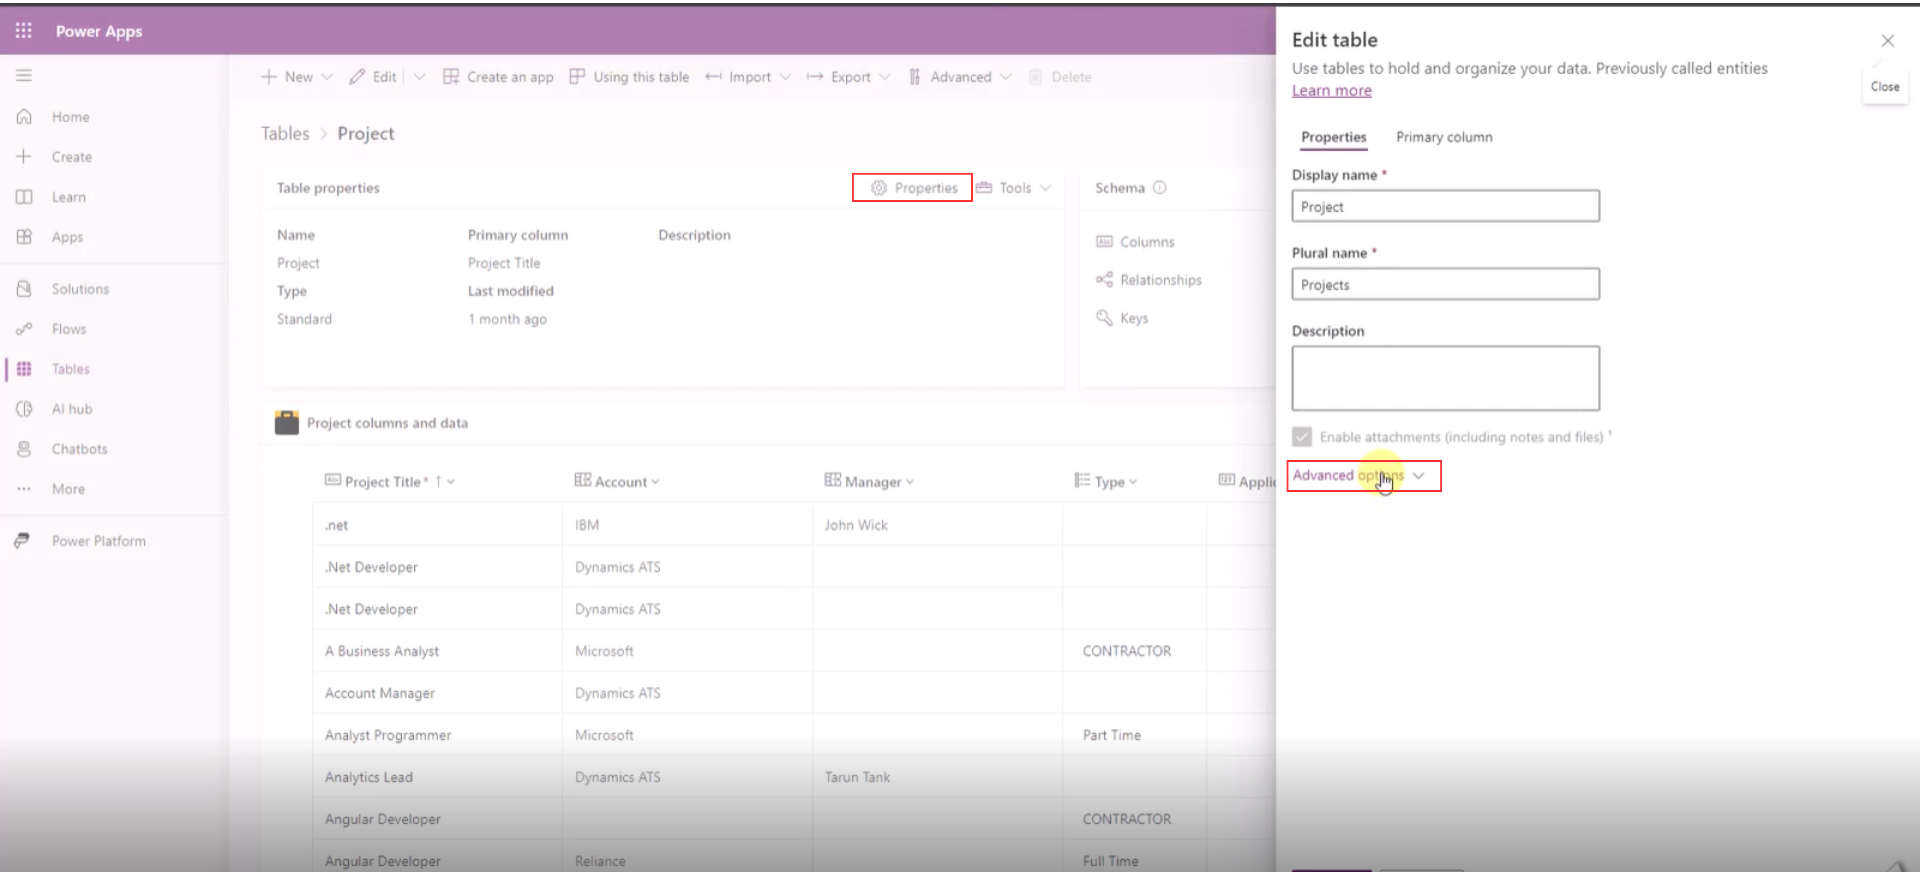
Task: Open the Advanced dropdown in toolbar
Action: pos(960,77)
